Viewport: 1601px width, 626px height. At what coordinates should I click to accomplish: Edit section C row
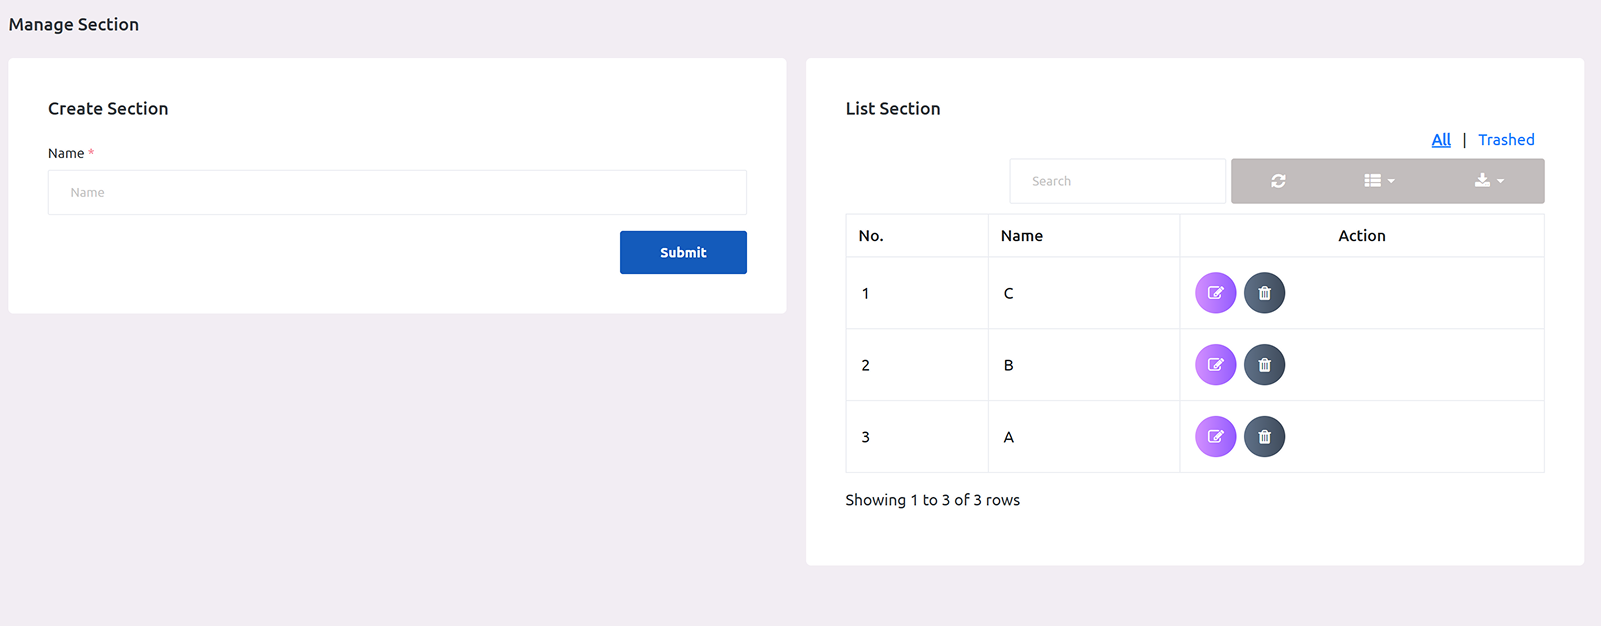click(1215, 293)
